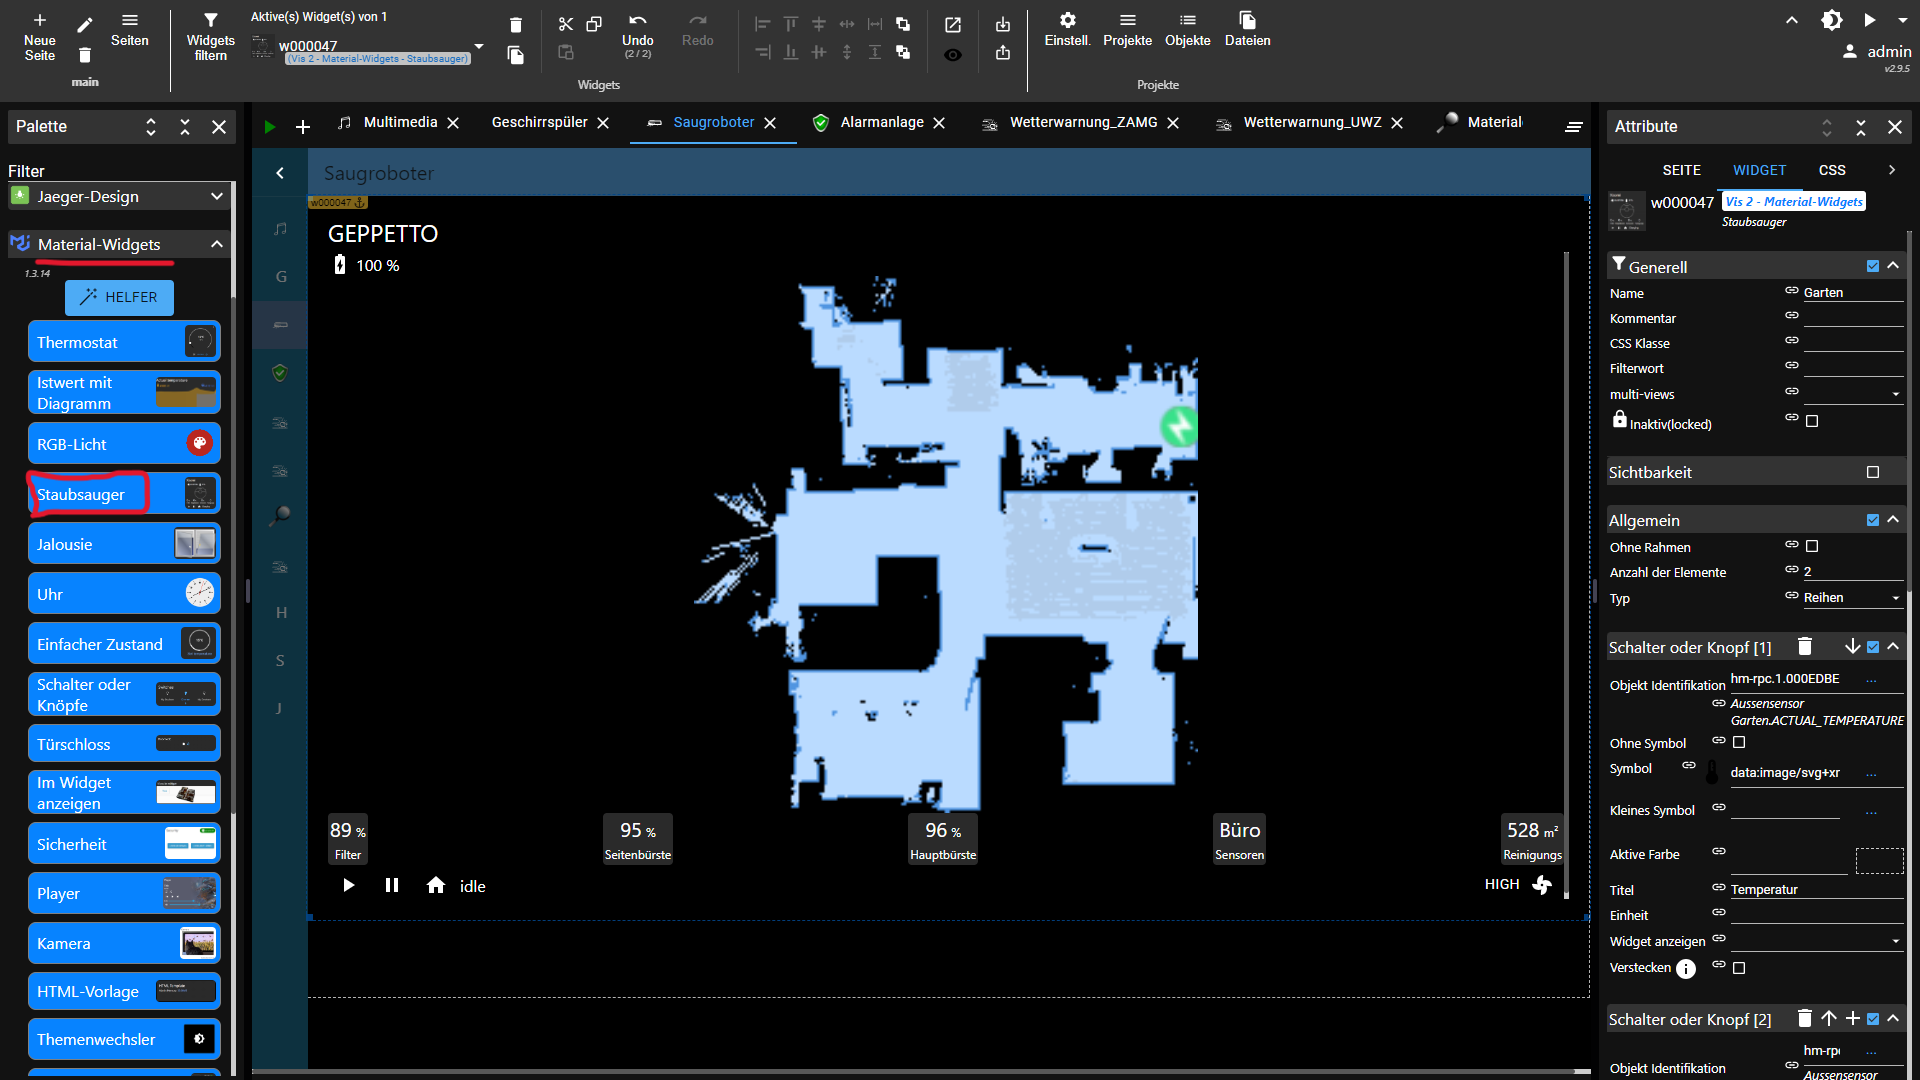Click the fan speed HIGH icon
The height and width of the screenshot is (1080, 1920).
[1542, 885]
